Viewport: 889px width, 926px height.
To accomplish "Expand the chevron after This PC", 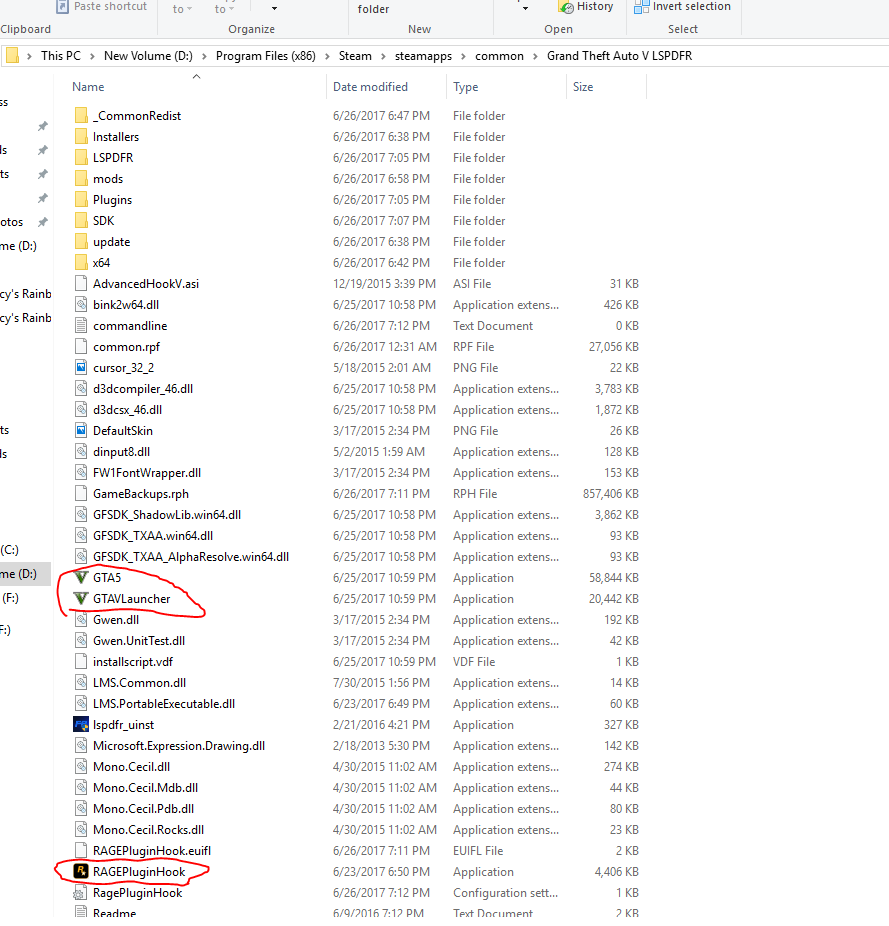I will [x=92, y=56].
